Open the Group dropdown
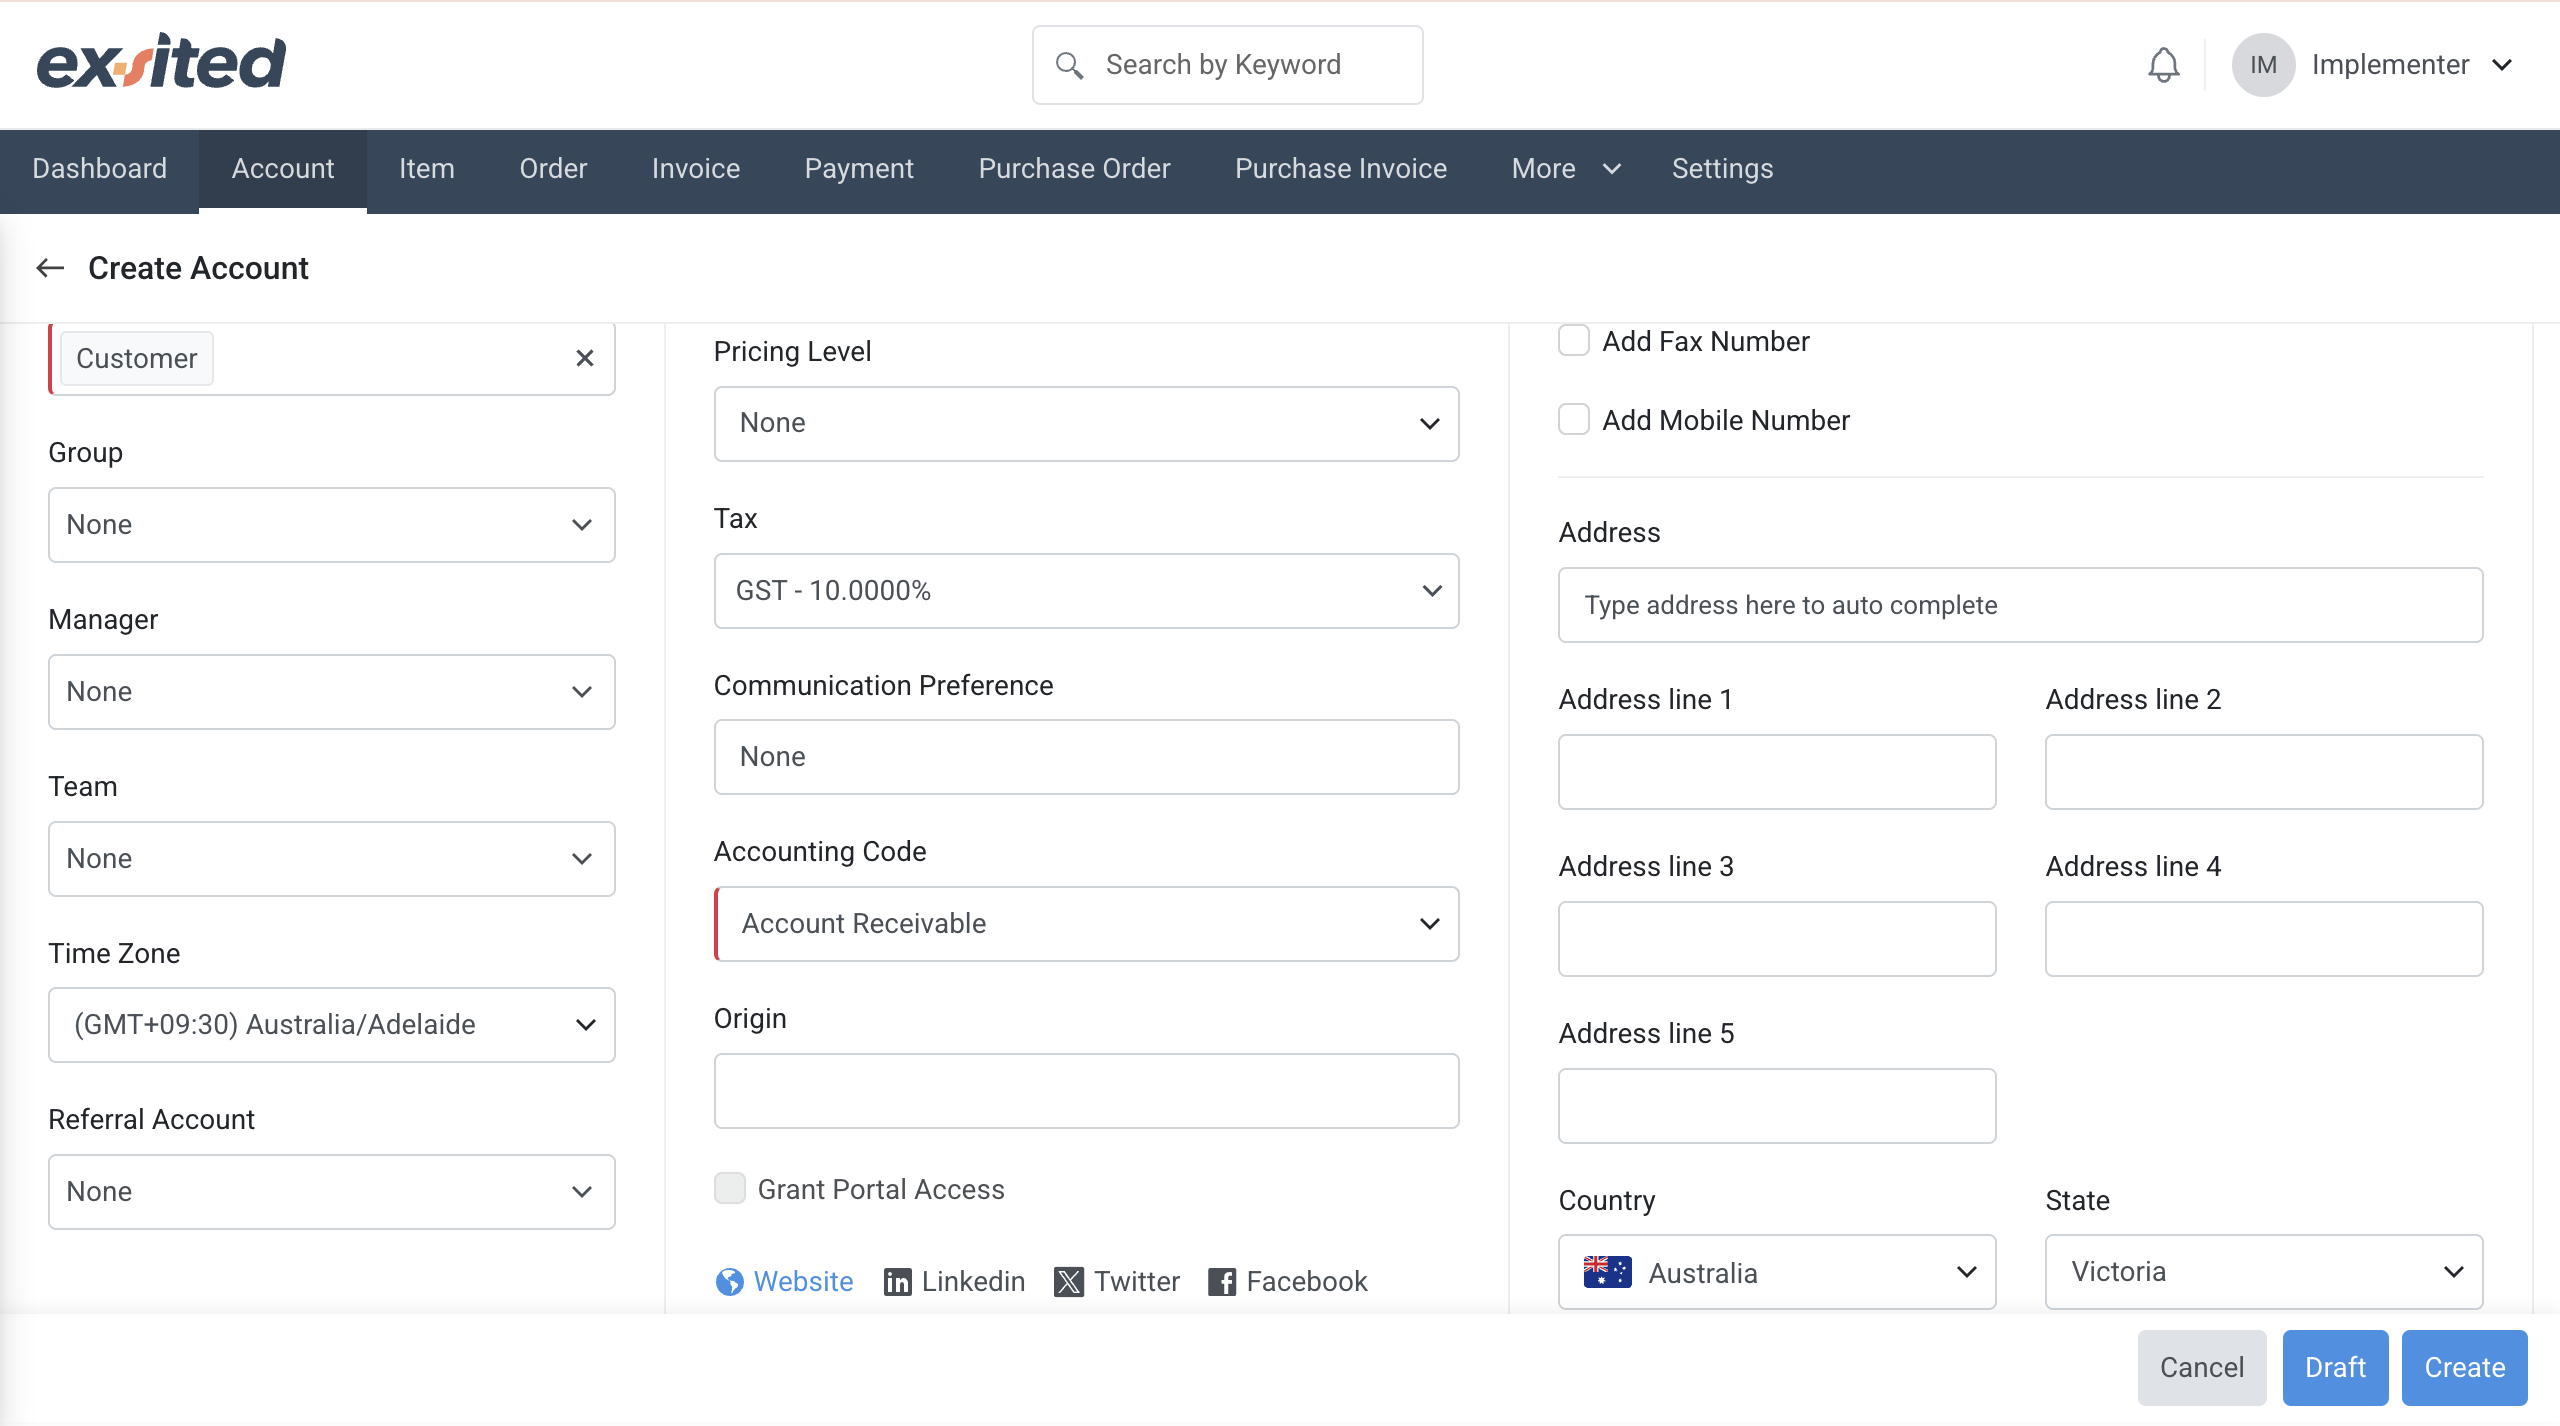The width and height of the screenshot is (2560, 1426). click(x=332, y=525)
